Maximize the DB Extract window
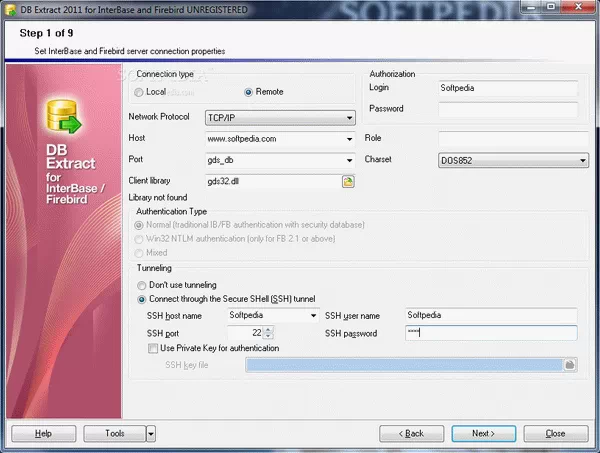 click(x=551, y=7)
